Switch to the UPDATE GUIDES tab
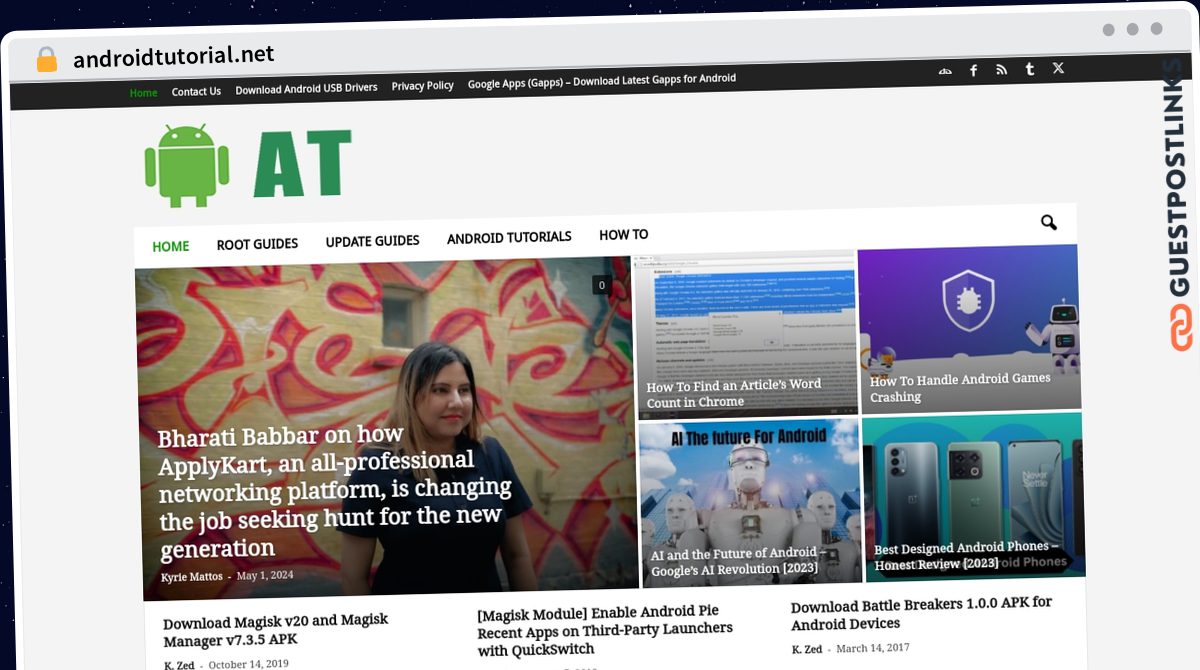The height and width of the screenshot is (670, 1200). click(x=372, y=241)
